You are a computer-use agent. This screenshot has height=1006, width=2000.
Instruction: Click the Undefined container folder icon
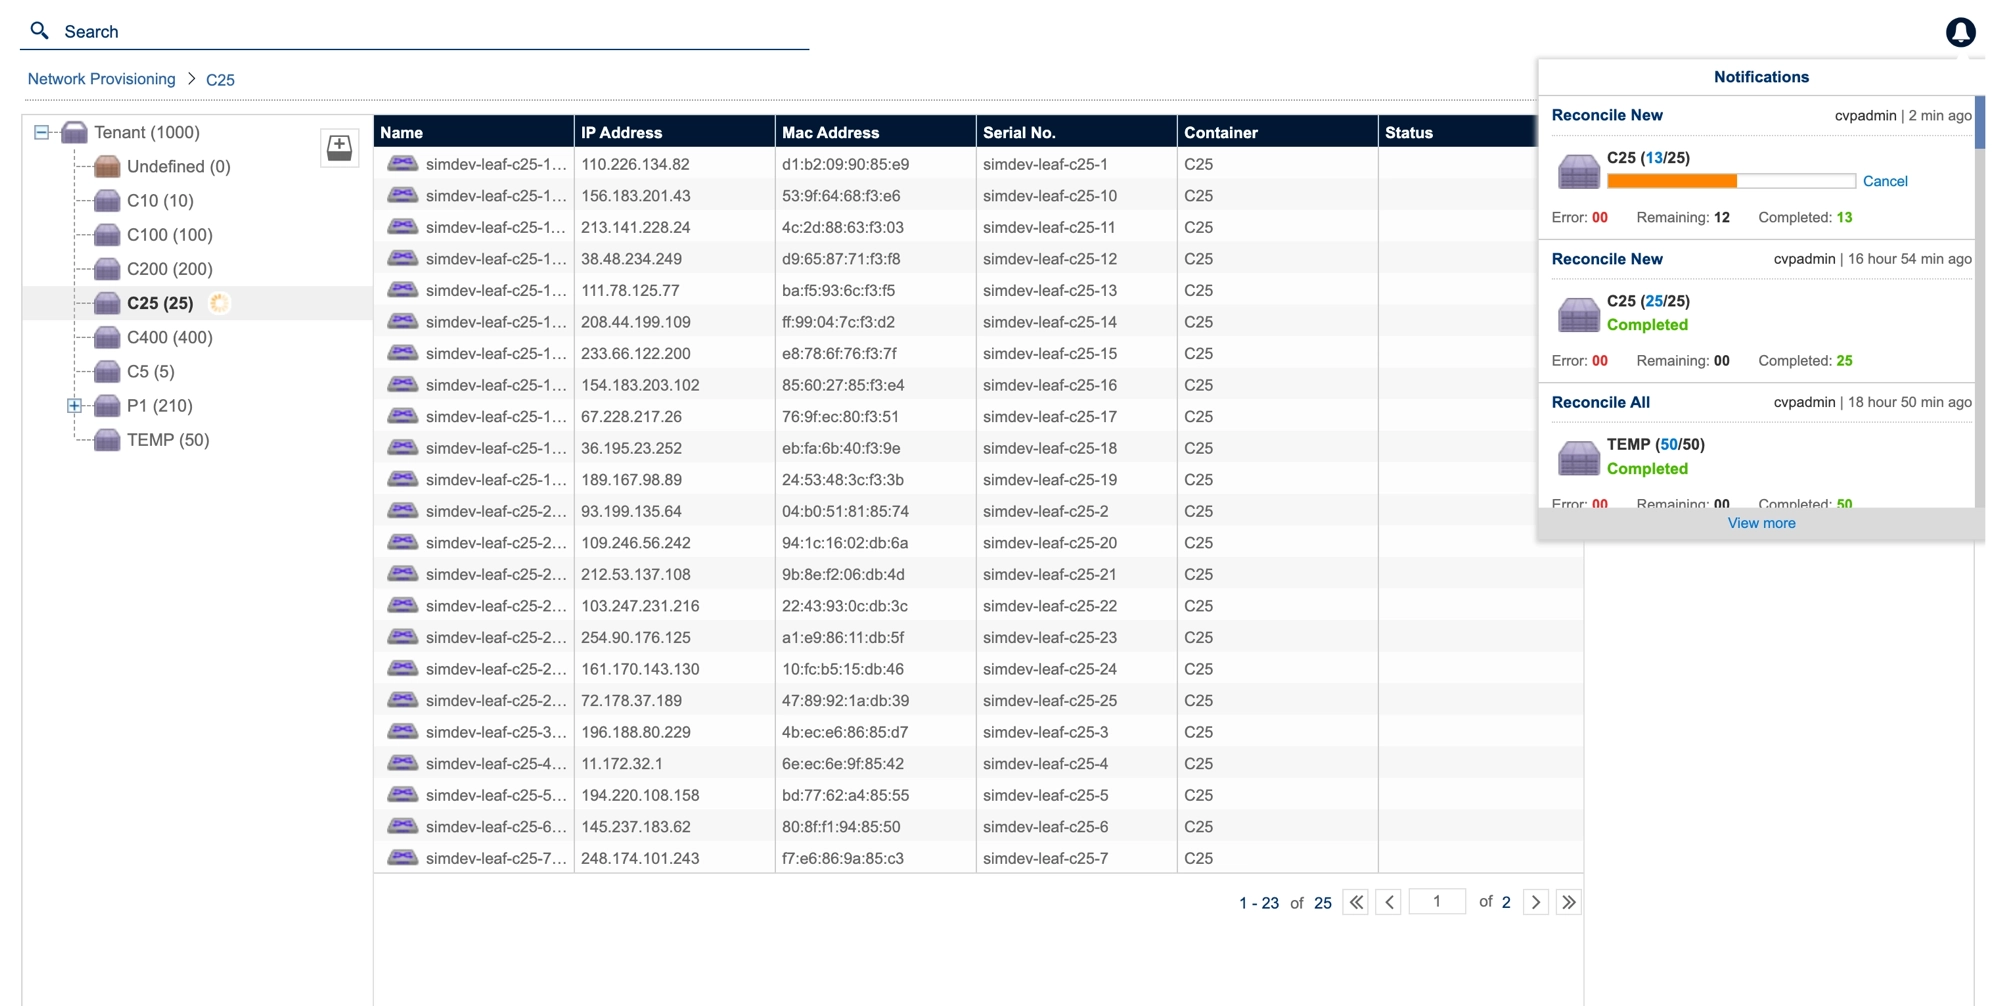tap(107, 167)
